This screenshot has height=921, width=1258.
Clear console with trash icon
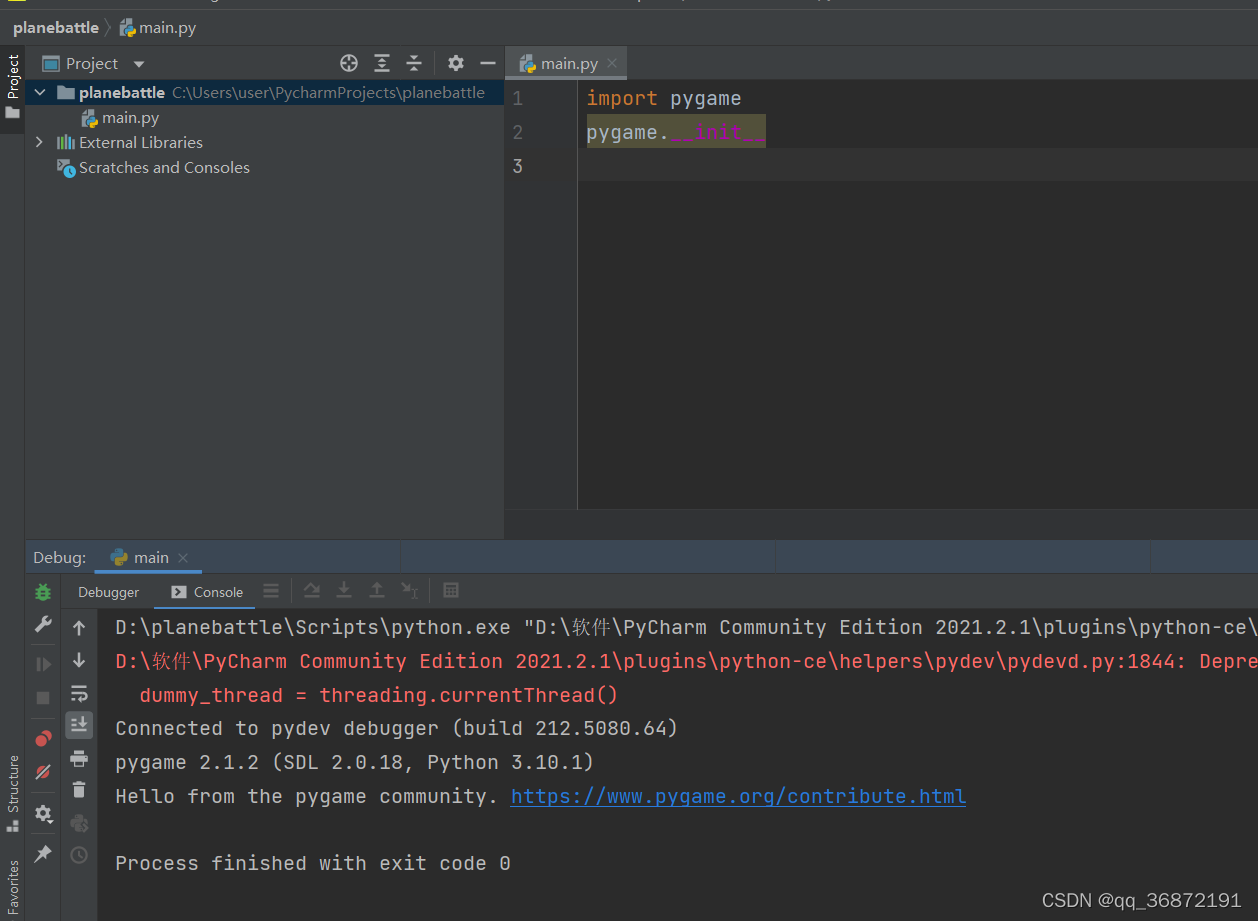pyautogui.click(x=79, y=790)
